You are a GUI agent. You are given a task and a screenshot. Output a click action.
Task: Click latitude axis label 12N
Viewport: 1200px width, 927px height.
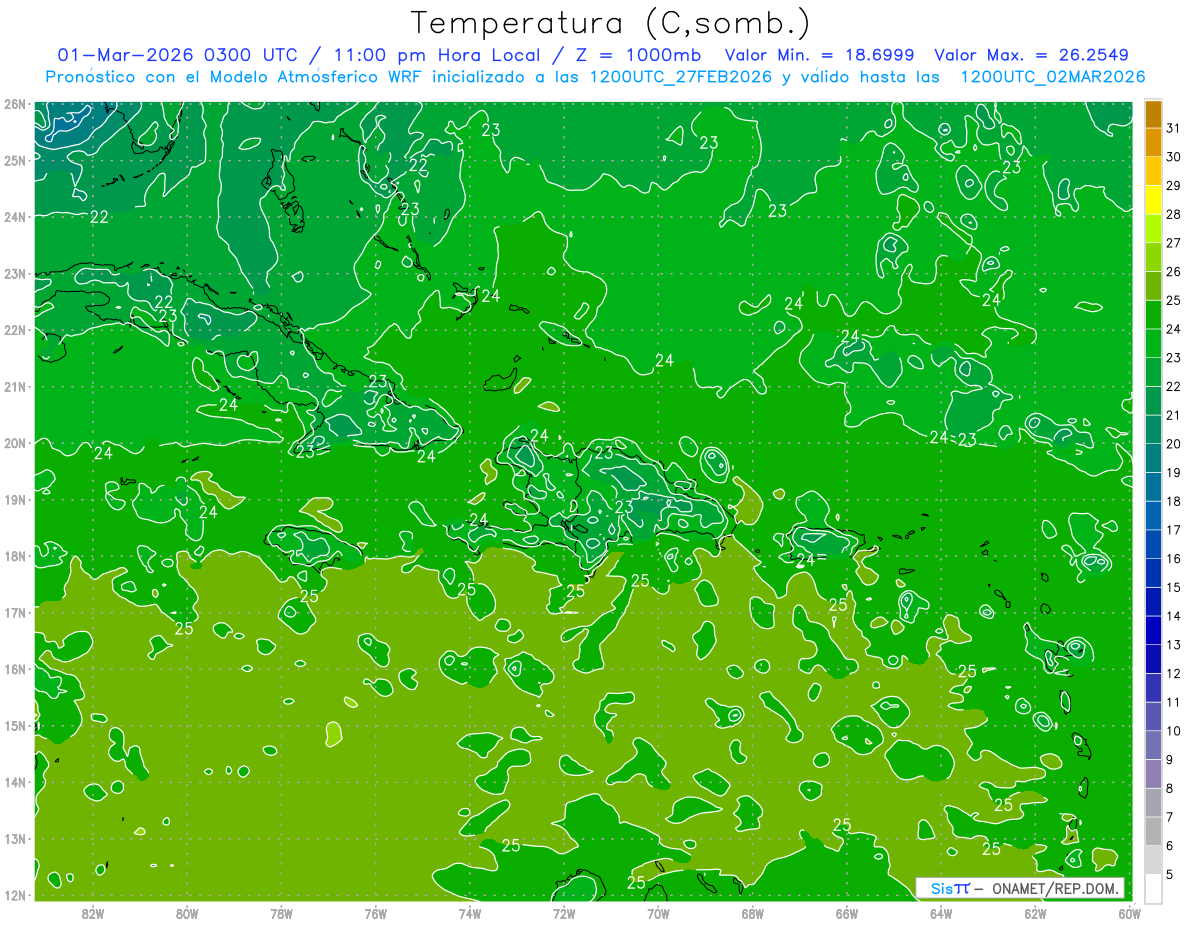pyautogui.click(x=15, y=895)
